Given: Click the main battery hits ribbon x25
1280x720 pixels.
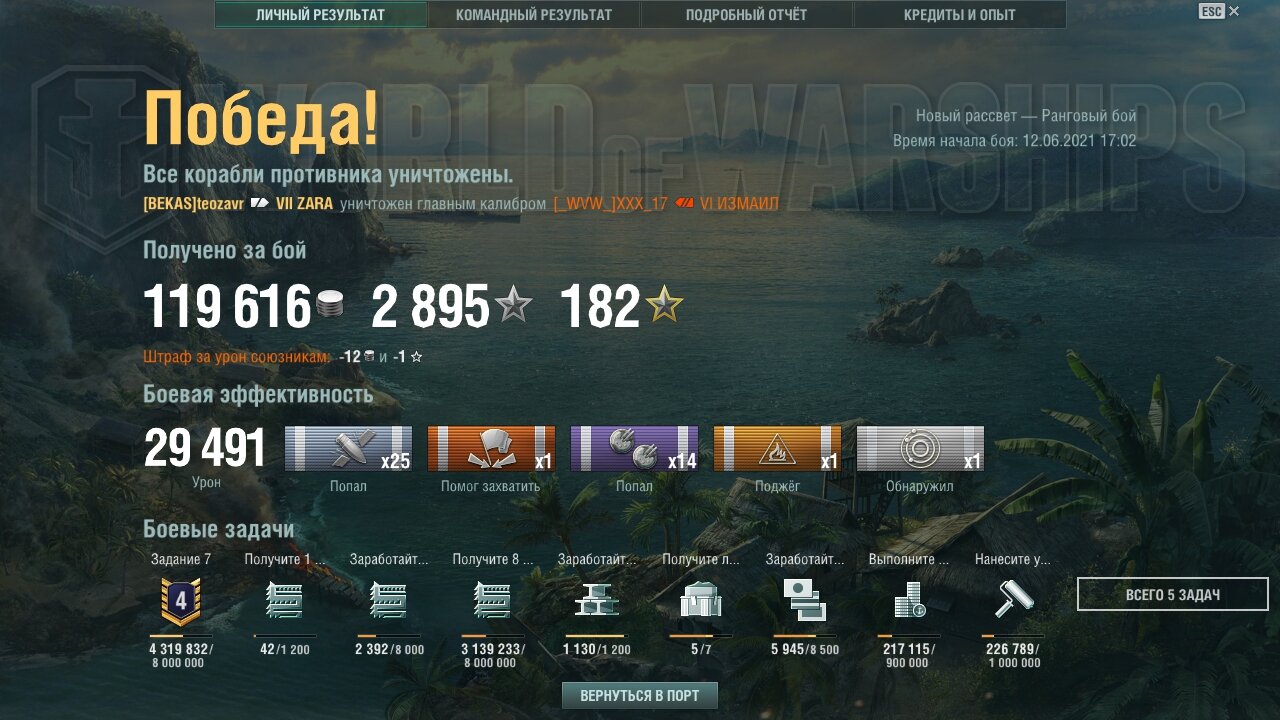Looking at the screenshot, I should coord(348,448).
